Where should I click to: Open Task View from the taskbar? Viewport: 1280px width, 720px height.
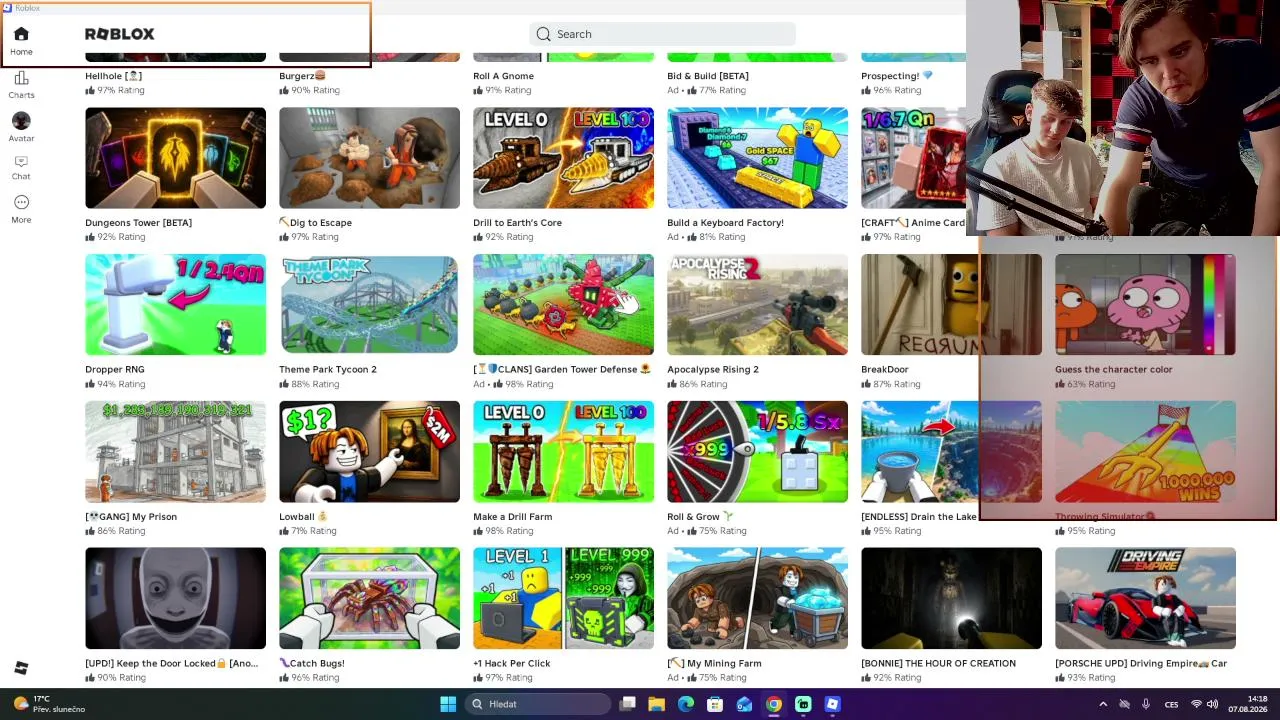click(627, 704)
